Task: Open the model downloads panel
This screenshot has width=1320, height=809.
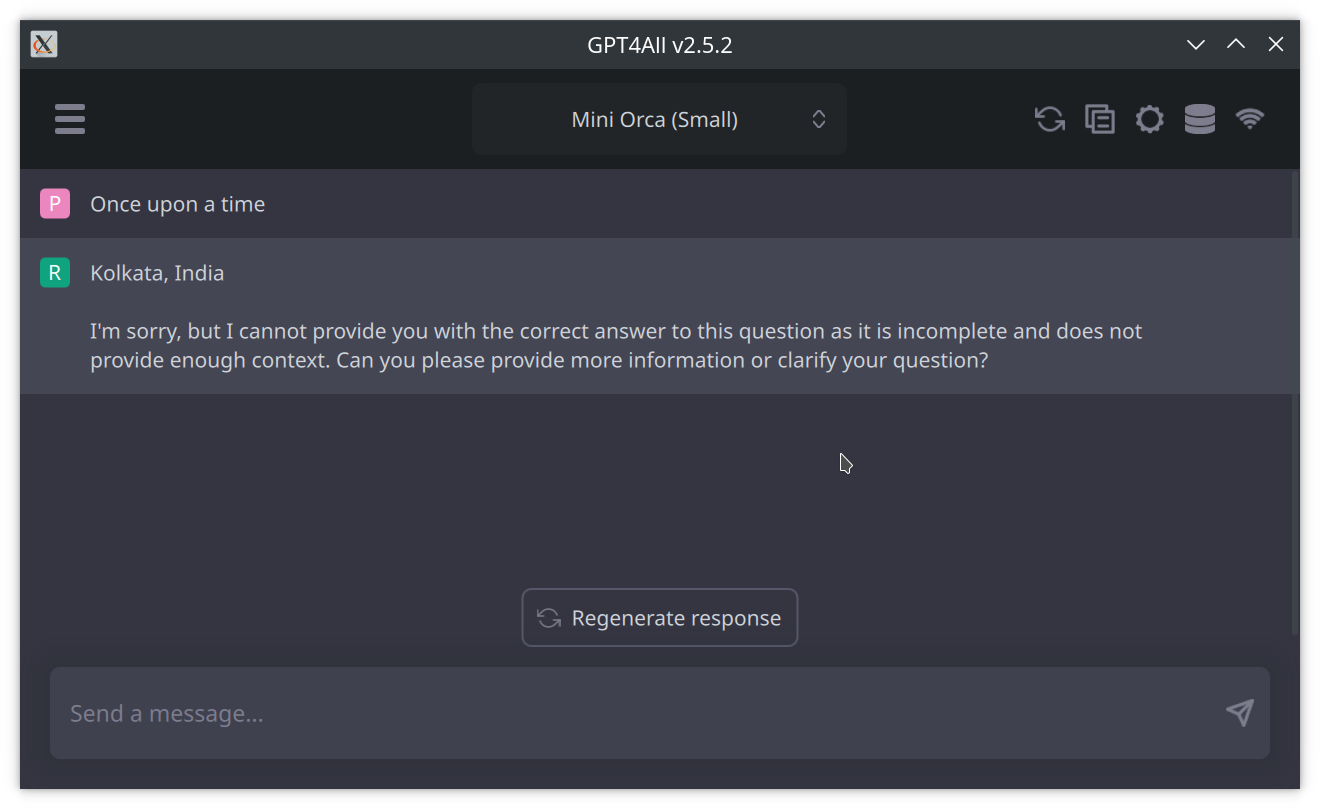Action: coord(1199,118)
